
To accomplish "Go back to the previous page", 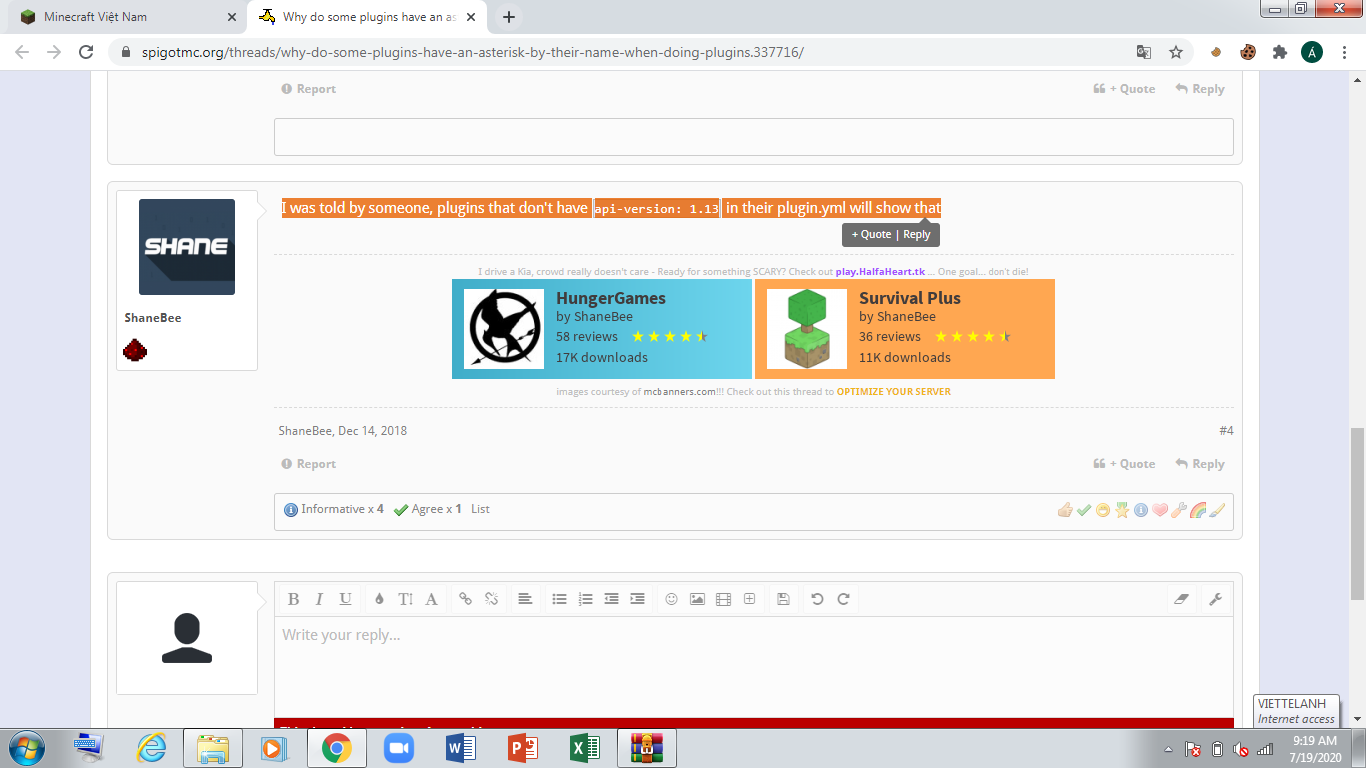I will pyautogui.click(x=22, y=52).
